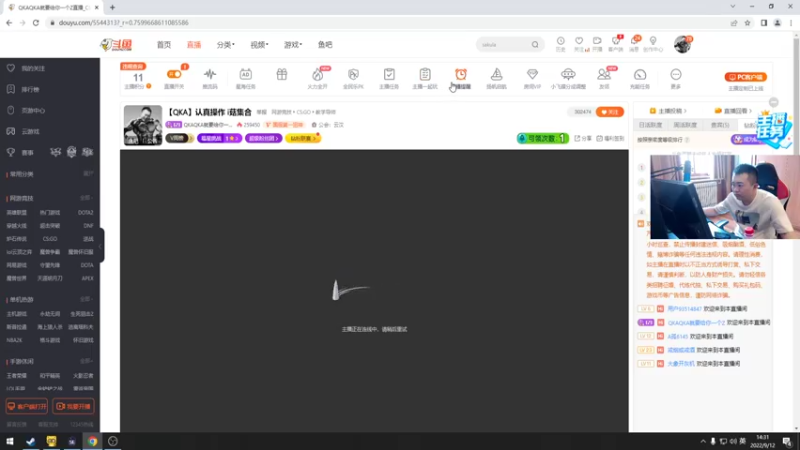The height and width of the screenshot is (450, 800).
Task: Click the green 可领次数 button
Action: (542, 138)
